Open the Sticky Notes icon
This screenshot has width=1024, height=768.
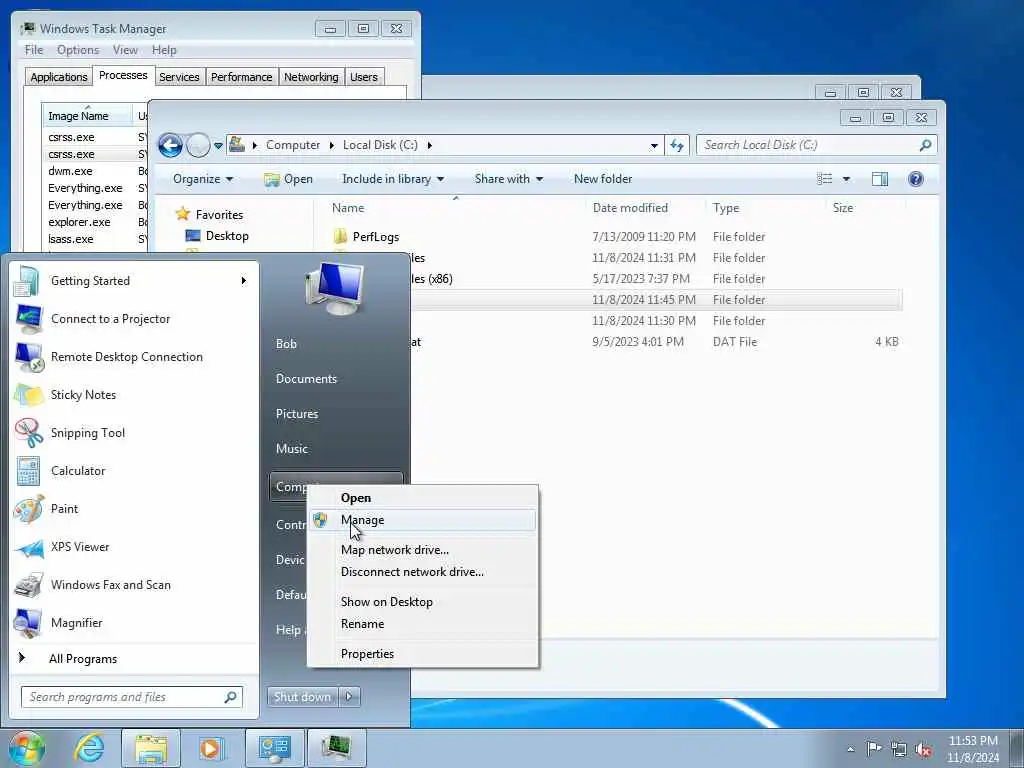28,394
